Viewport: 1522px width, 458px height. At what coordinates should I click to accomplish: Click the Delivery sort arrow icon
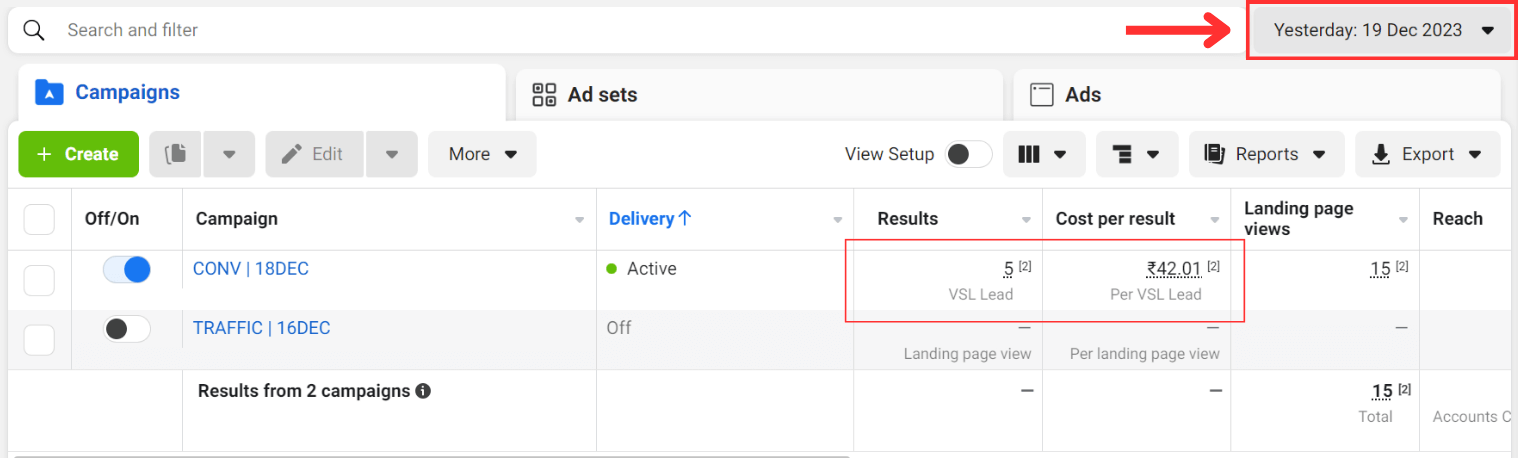685,219
